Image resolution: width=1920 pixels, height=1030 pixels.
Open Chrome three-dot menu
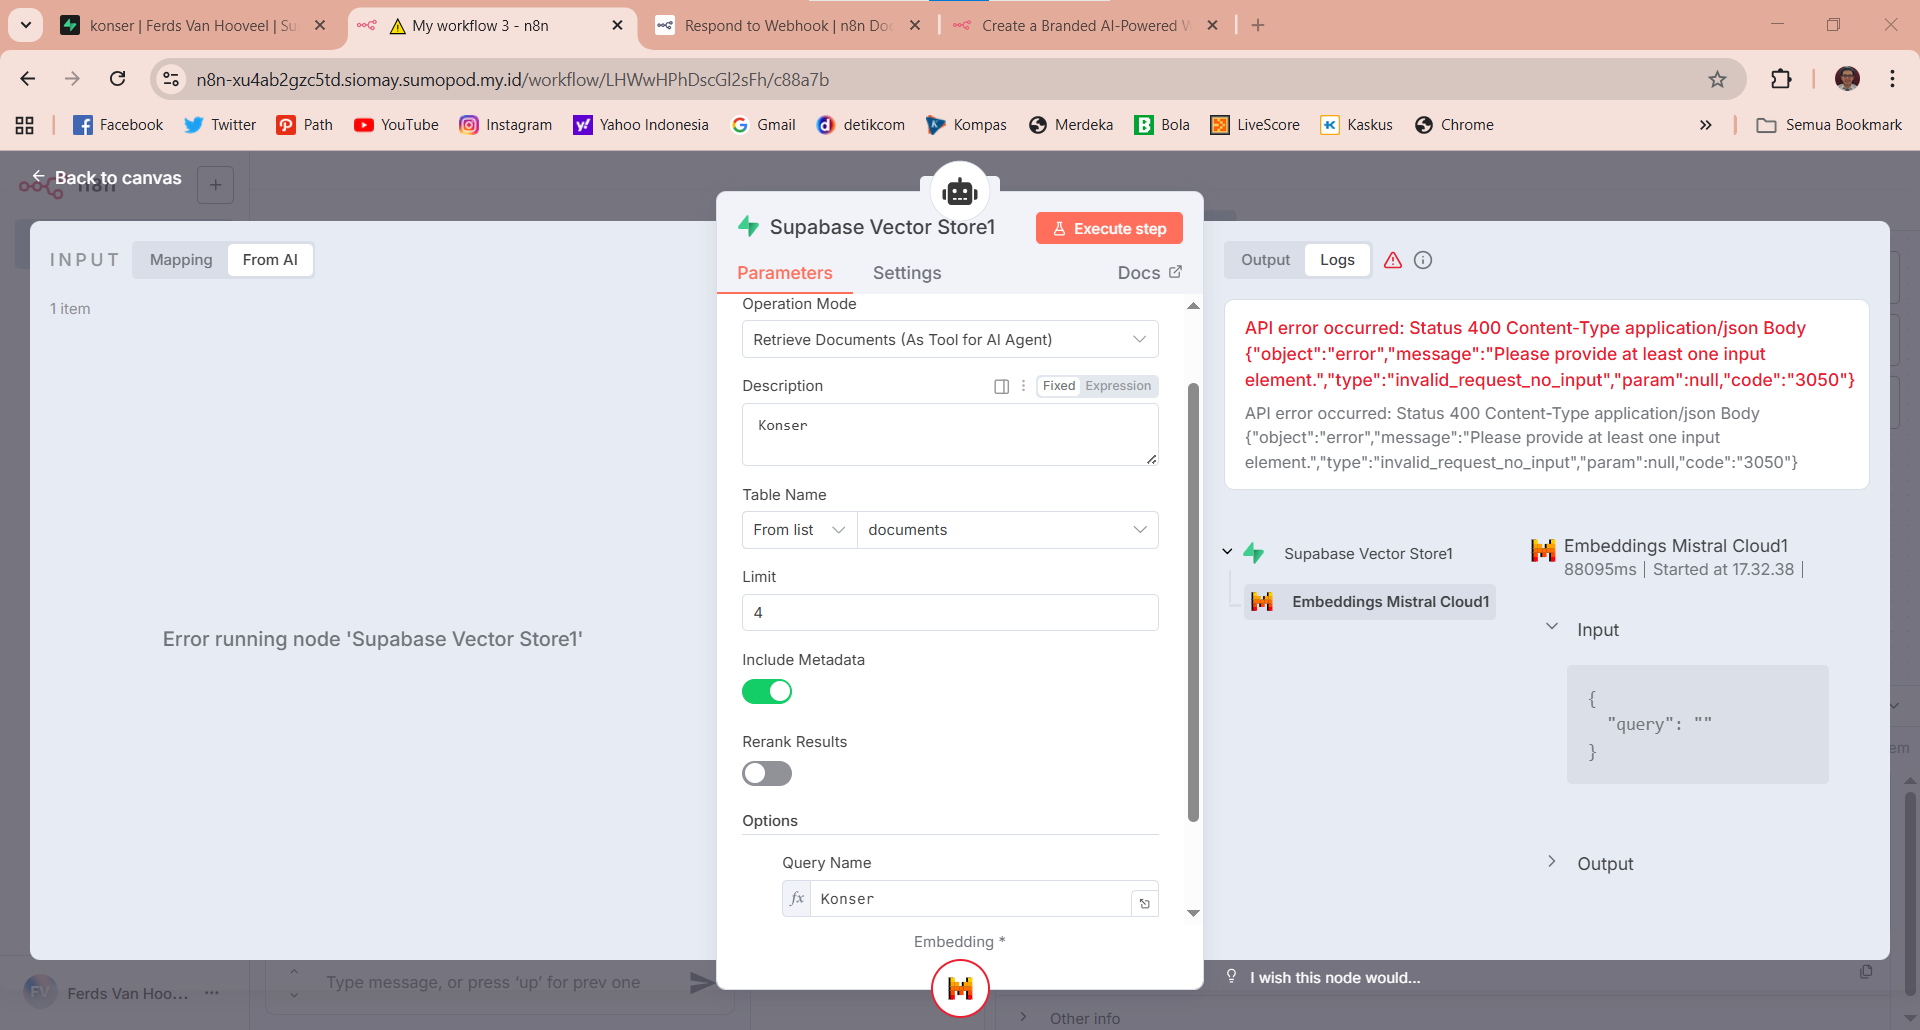tap(1892, 79)
